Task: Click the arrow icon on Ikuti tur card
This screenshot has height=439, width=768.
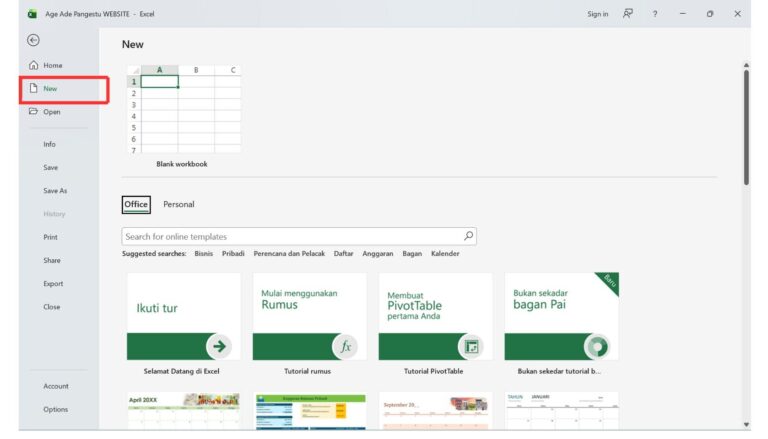Action: [x=219, y=346]
